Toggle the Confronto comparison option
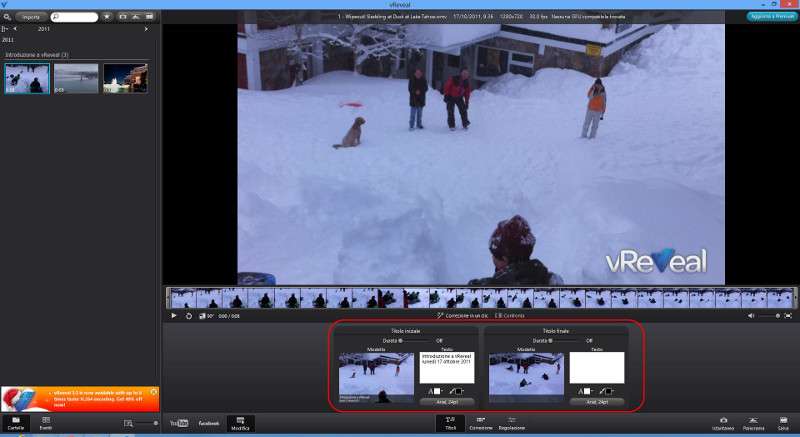 click(x=508, y=315)
